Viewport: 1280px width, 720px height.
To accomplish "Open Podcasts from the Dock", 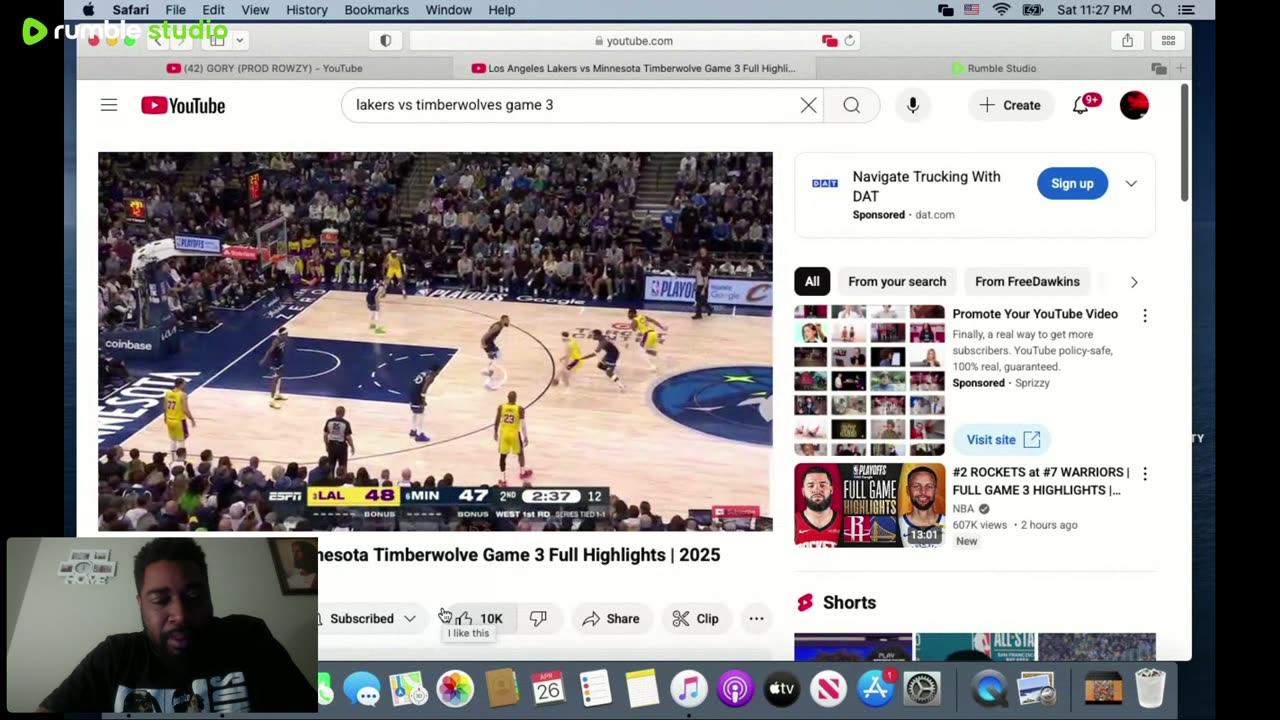I will point(735,690).
